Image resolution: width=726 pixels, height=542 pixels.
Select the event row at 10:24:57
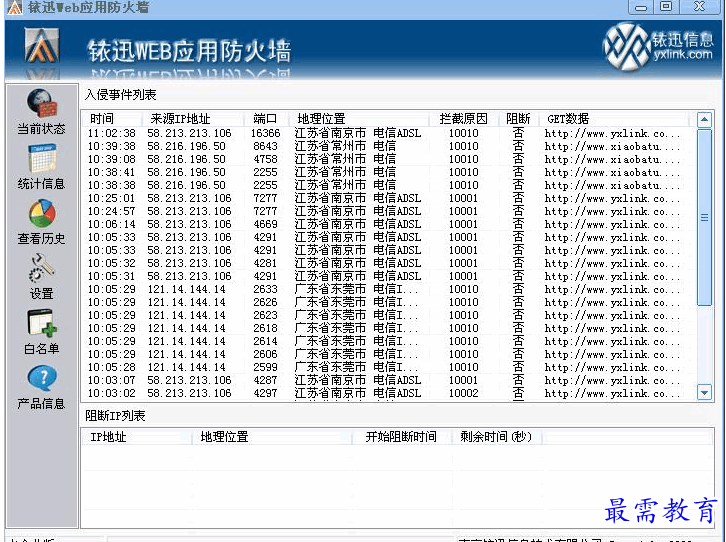point(384,211)
